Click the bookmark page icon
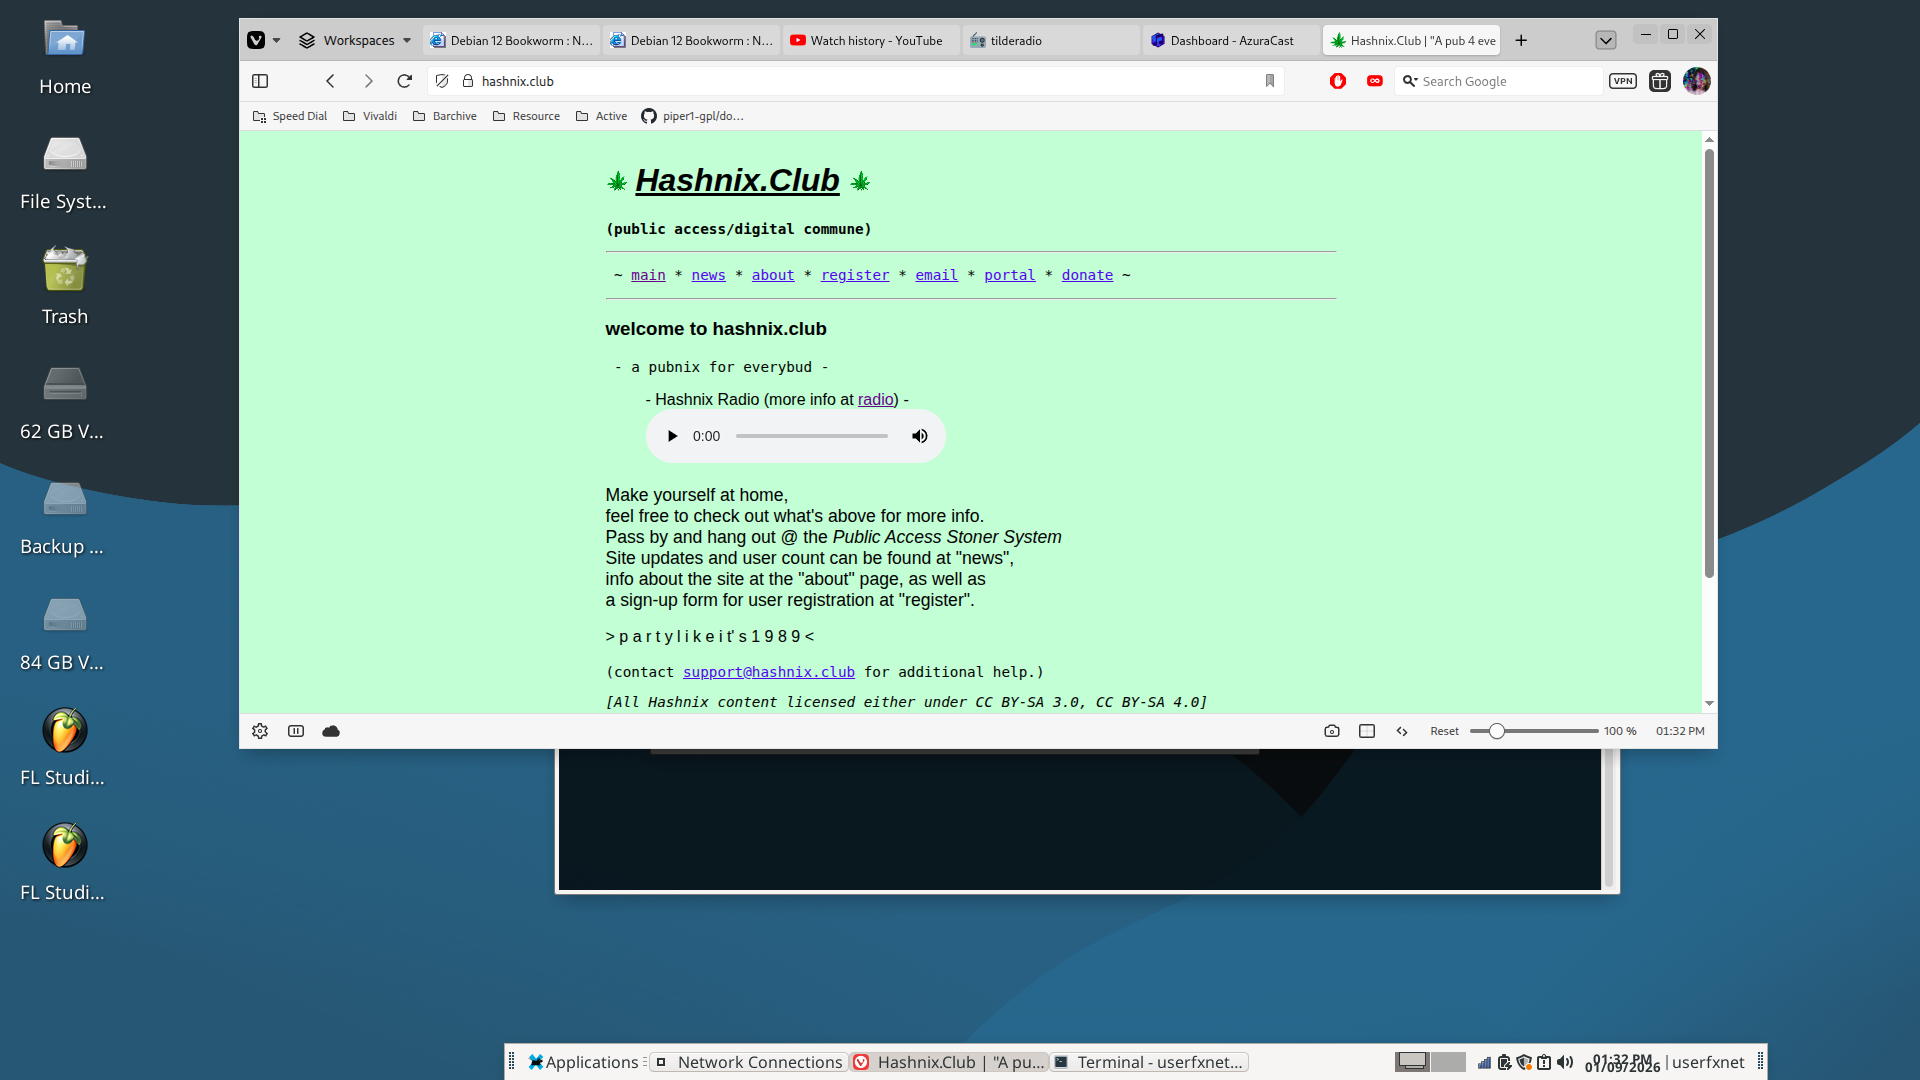The height and width of the screenshot is (1080, 1920). 1270,81
